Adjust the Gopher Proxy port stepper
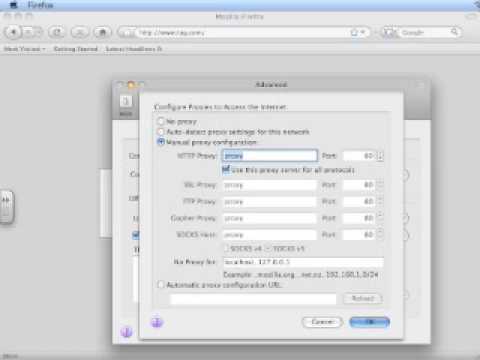The width and height of the screenshot is (480, 360). (380, 219)
